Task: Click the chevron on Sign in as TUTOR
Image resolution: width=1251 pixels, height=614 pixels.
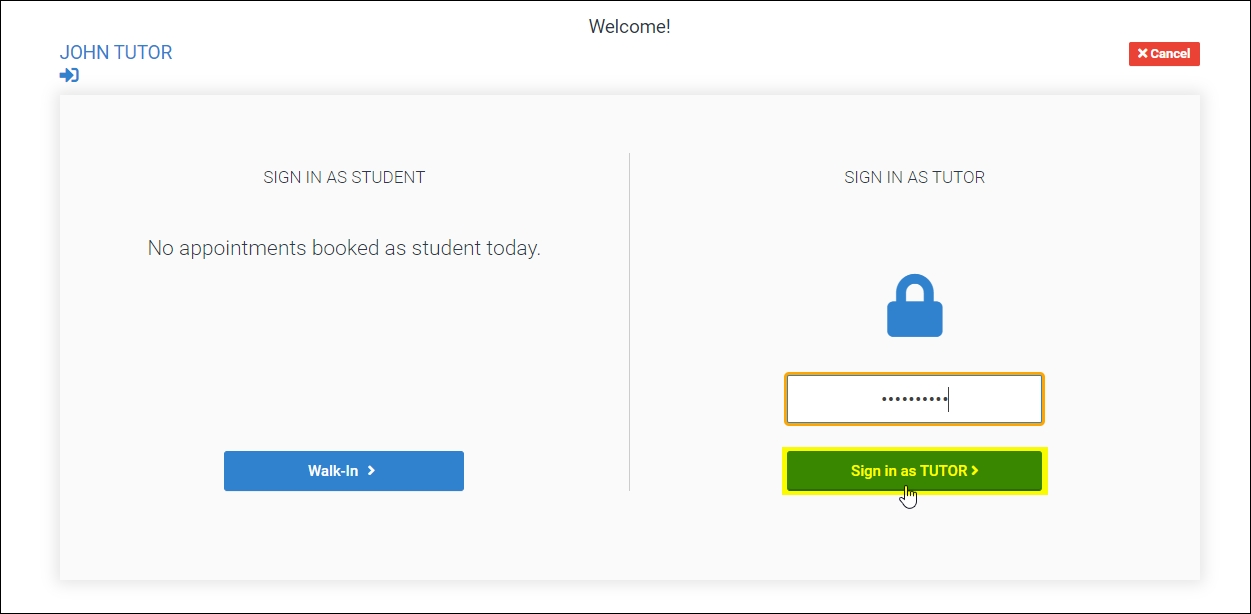Action: pos(975,470)
